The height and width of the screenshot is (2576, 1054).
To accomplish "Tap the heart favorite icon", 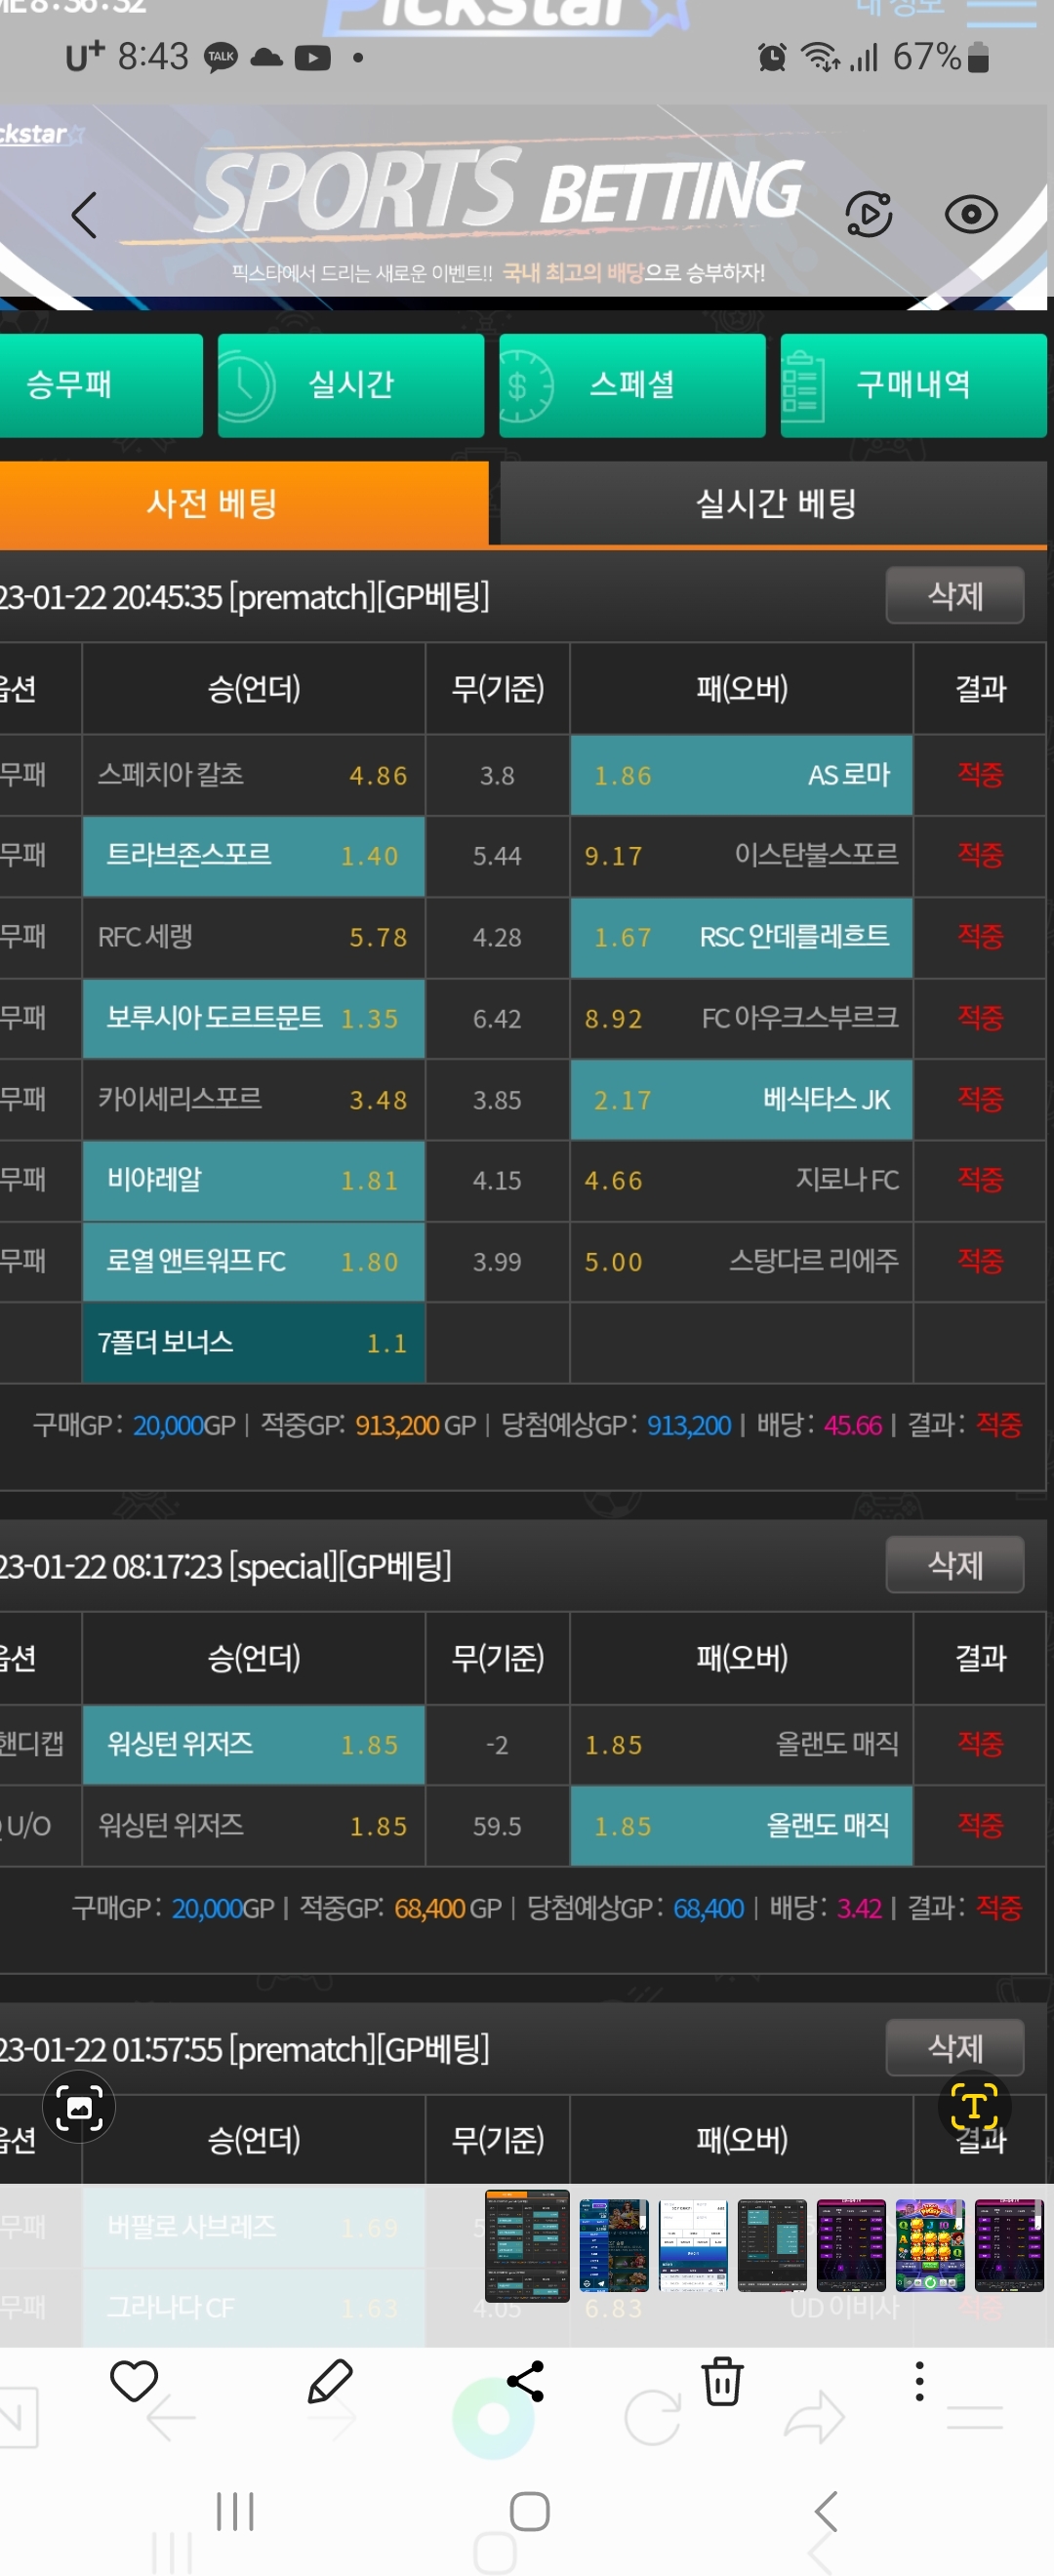I will [x=134, y=2381].
